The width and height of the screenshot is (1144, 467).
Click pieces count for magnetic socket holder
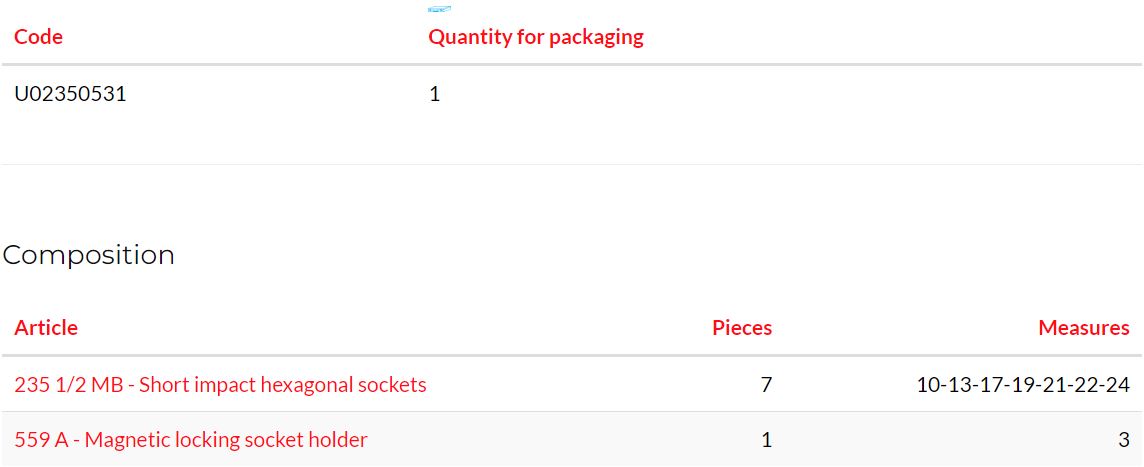pos(767,440)
